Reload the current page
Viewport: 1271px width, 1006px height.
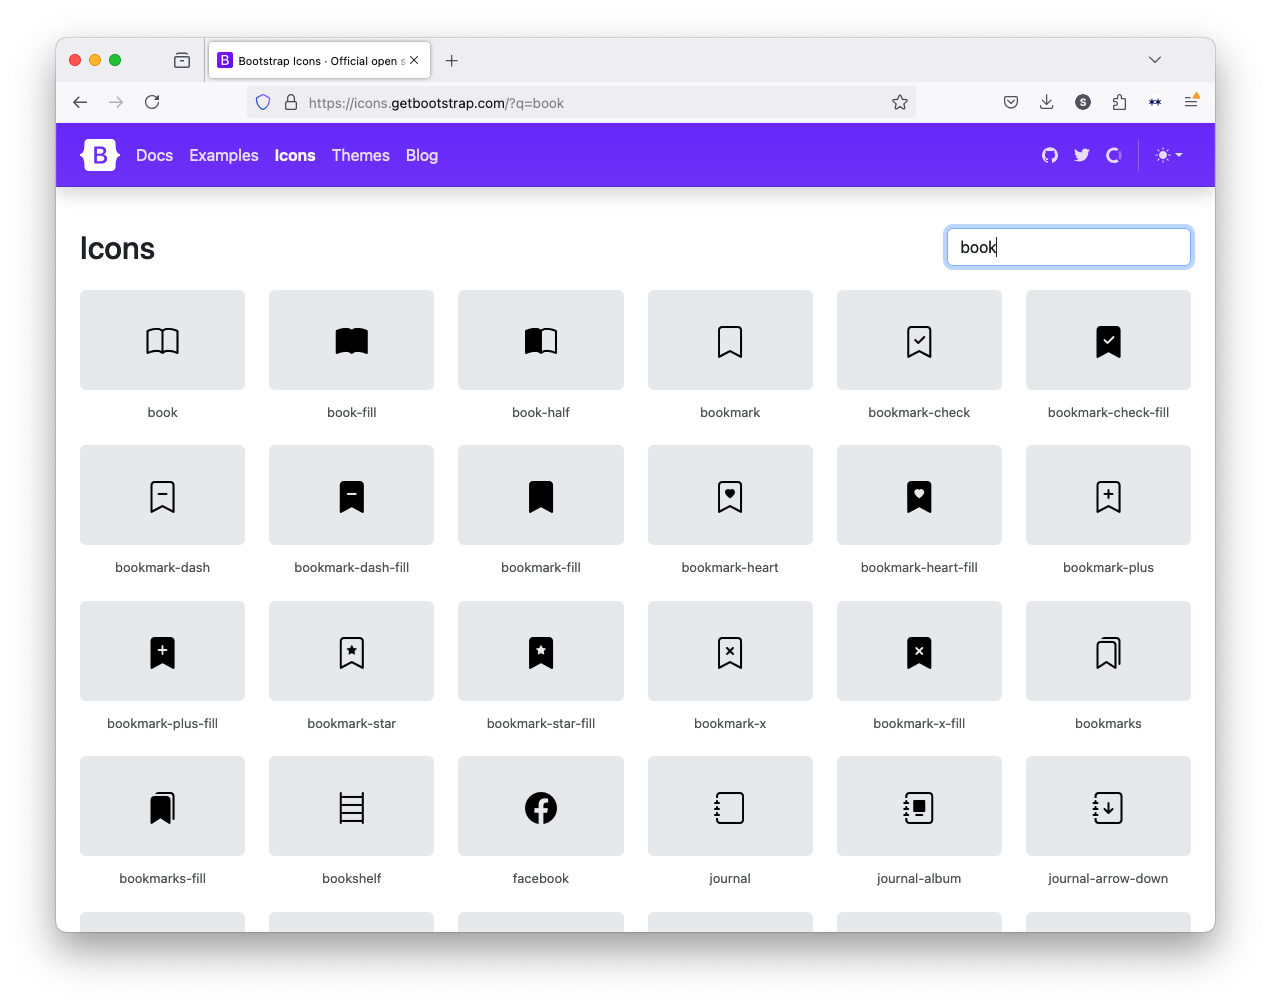152,102
